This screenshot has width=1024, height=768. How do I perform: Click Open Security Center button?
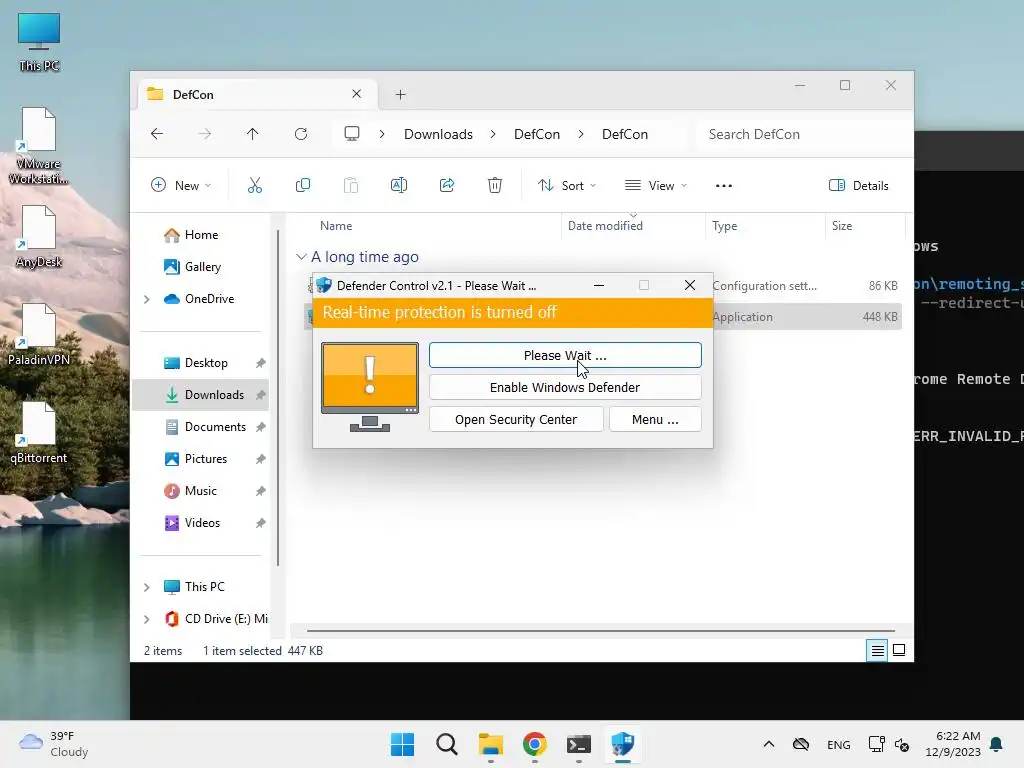[516, 419]
